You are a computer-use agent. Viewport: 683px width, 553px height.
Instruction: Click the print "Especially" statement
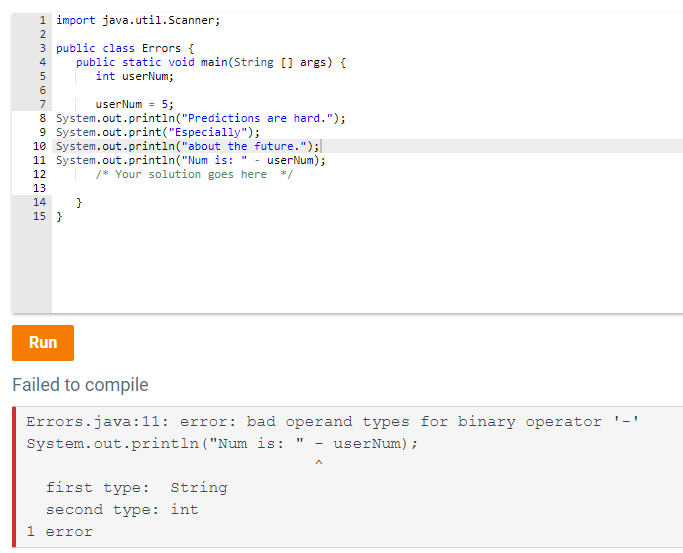(158, 132)
